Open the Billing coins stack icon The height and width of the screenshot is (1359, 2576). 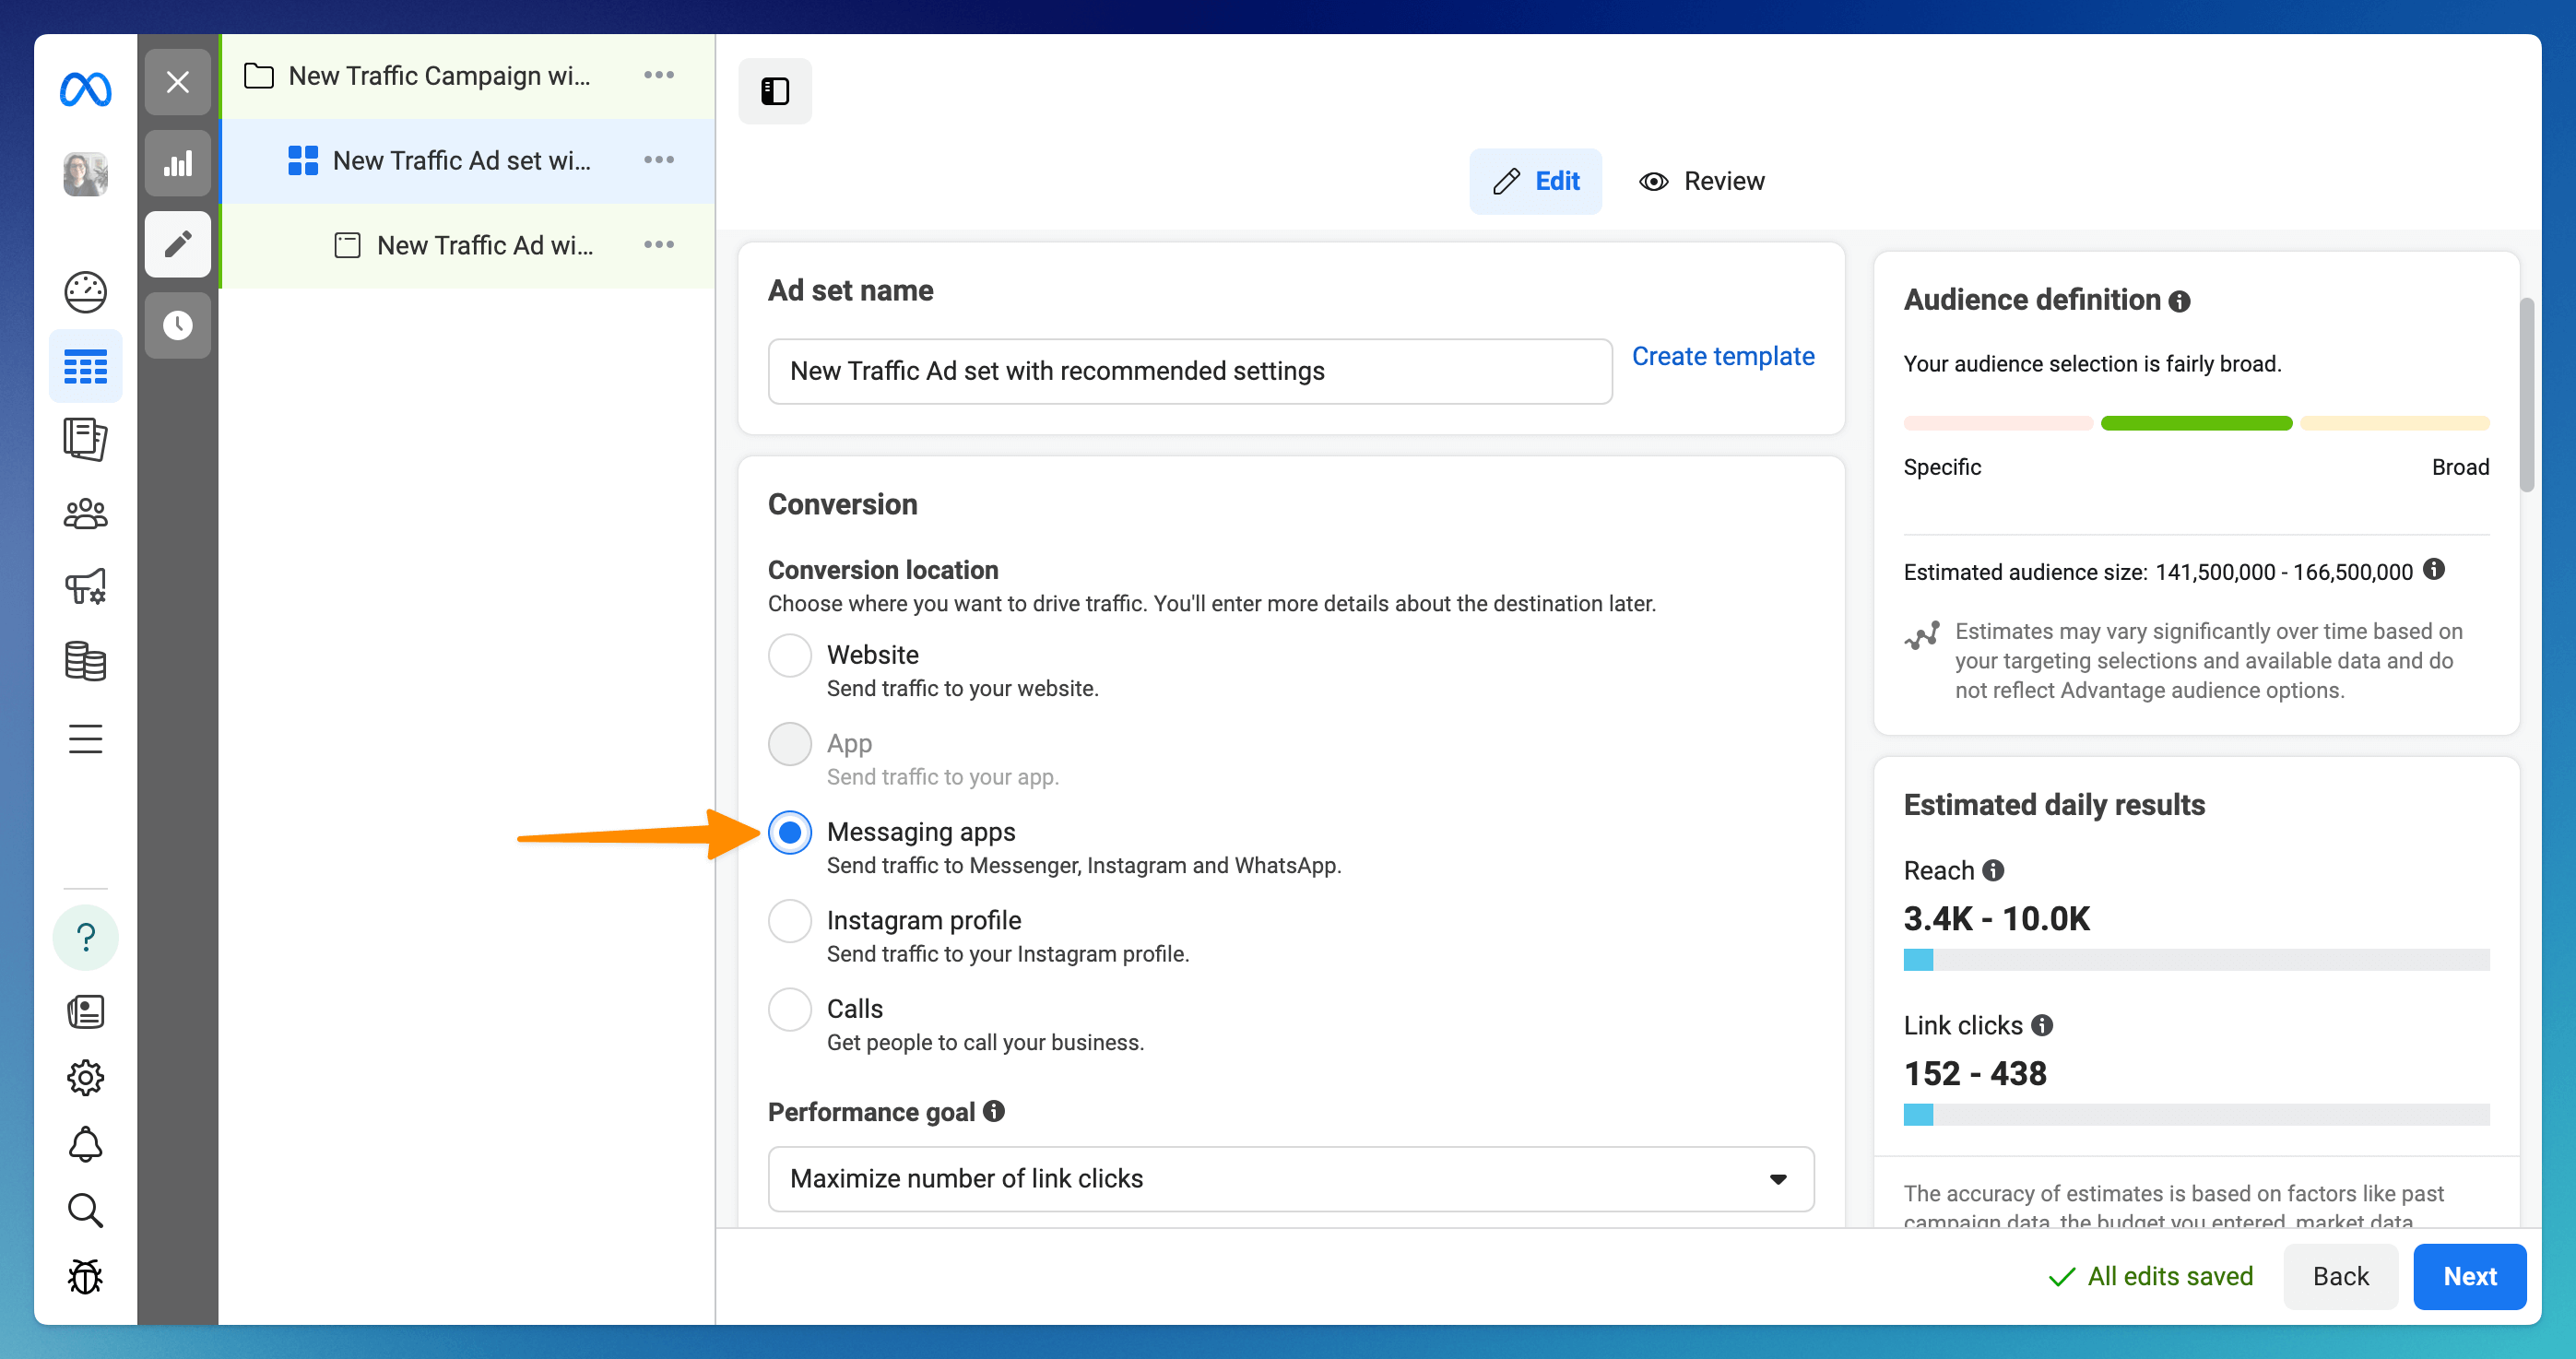tap(85, 661)
